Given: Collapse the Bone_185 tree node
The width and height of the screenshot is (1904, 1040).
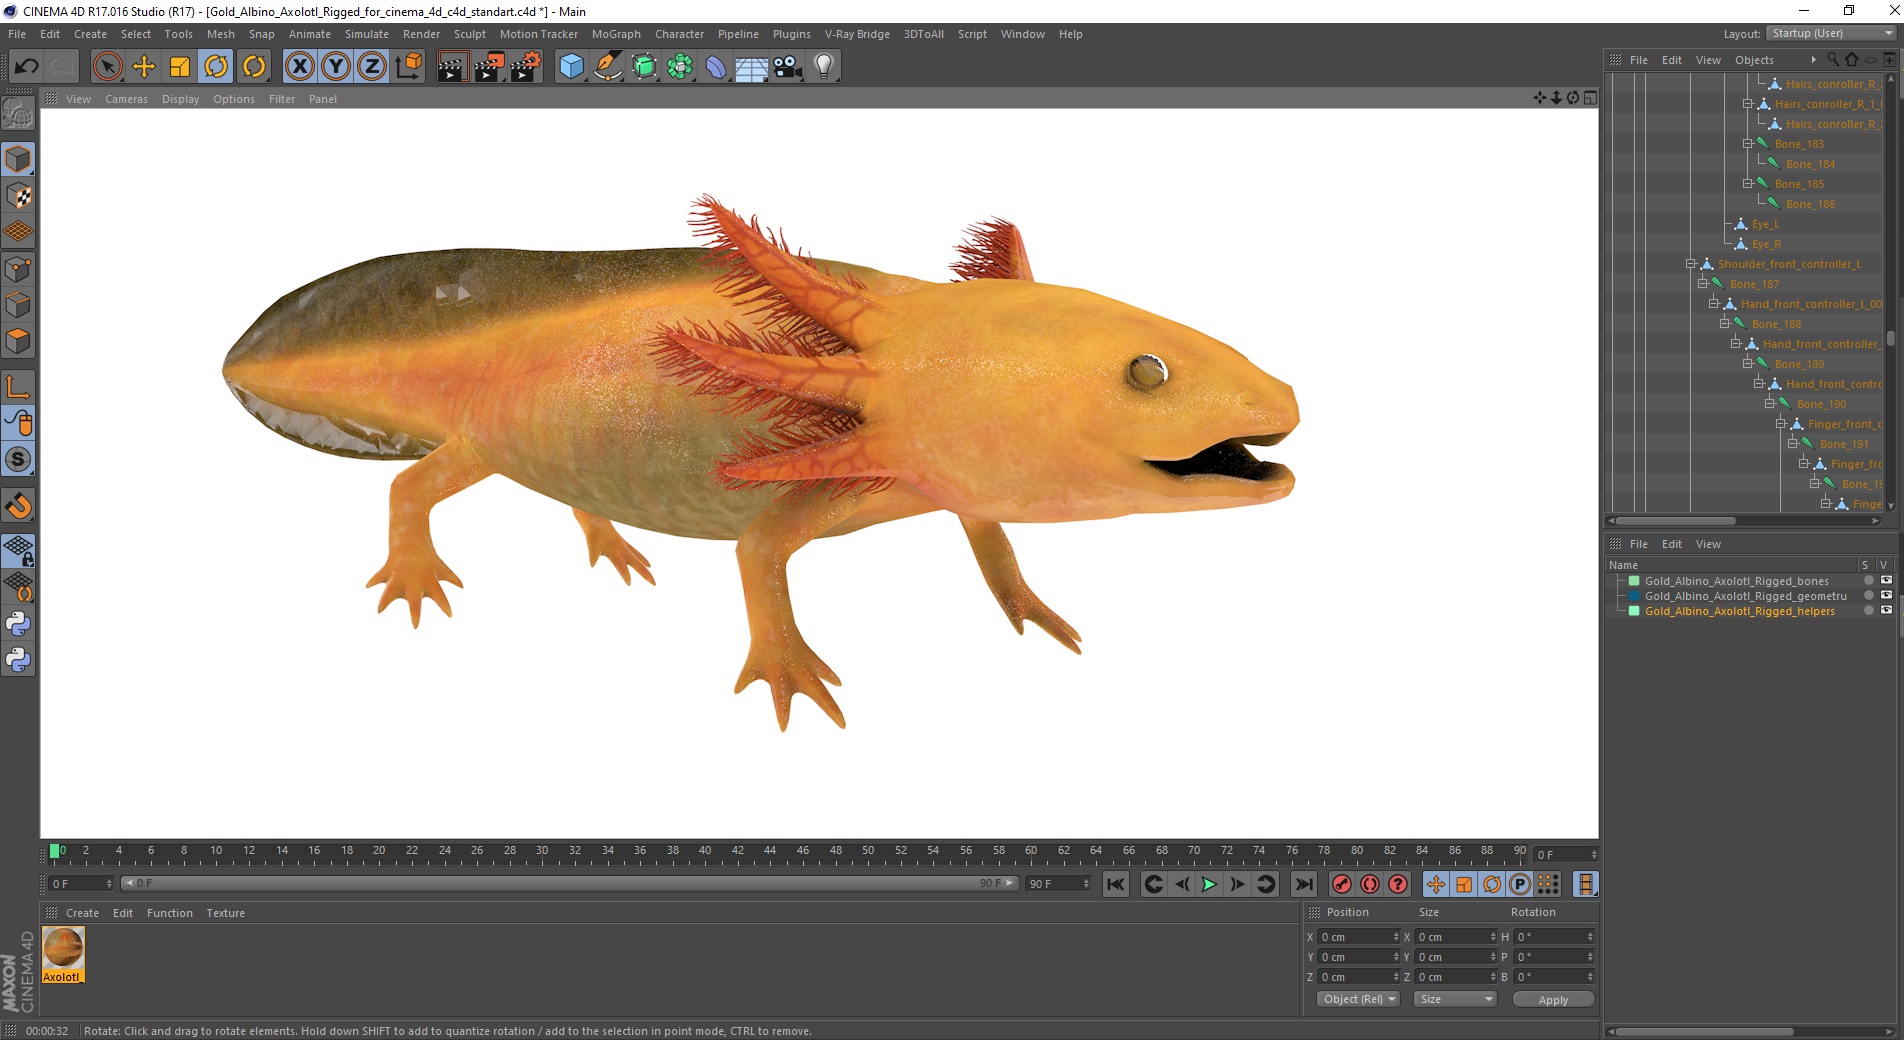Looking at the screenshot, I should coord(1747,184).
